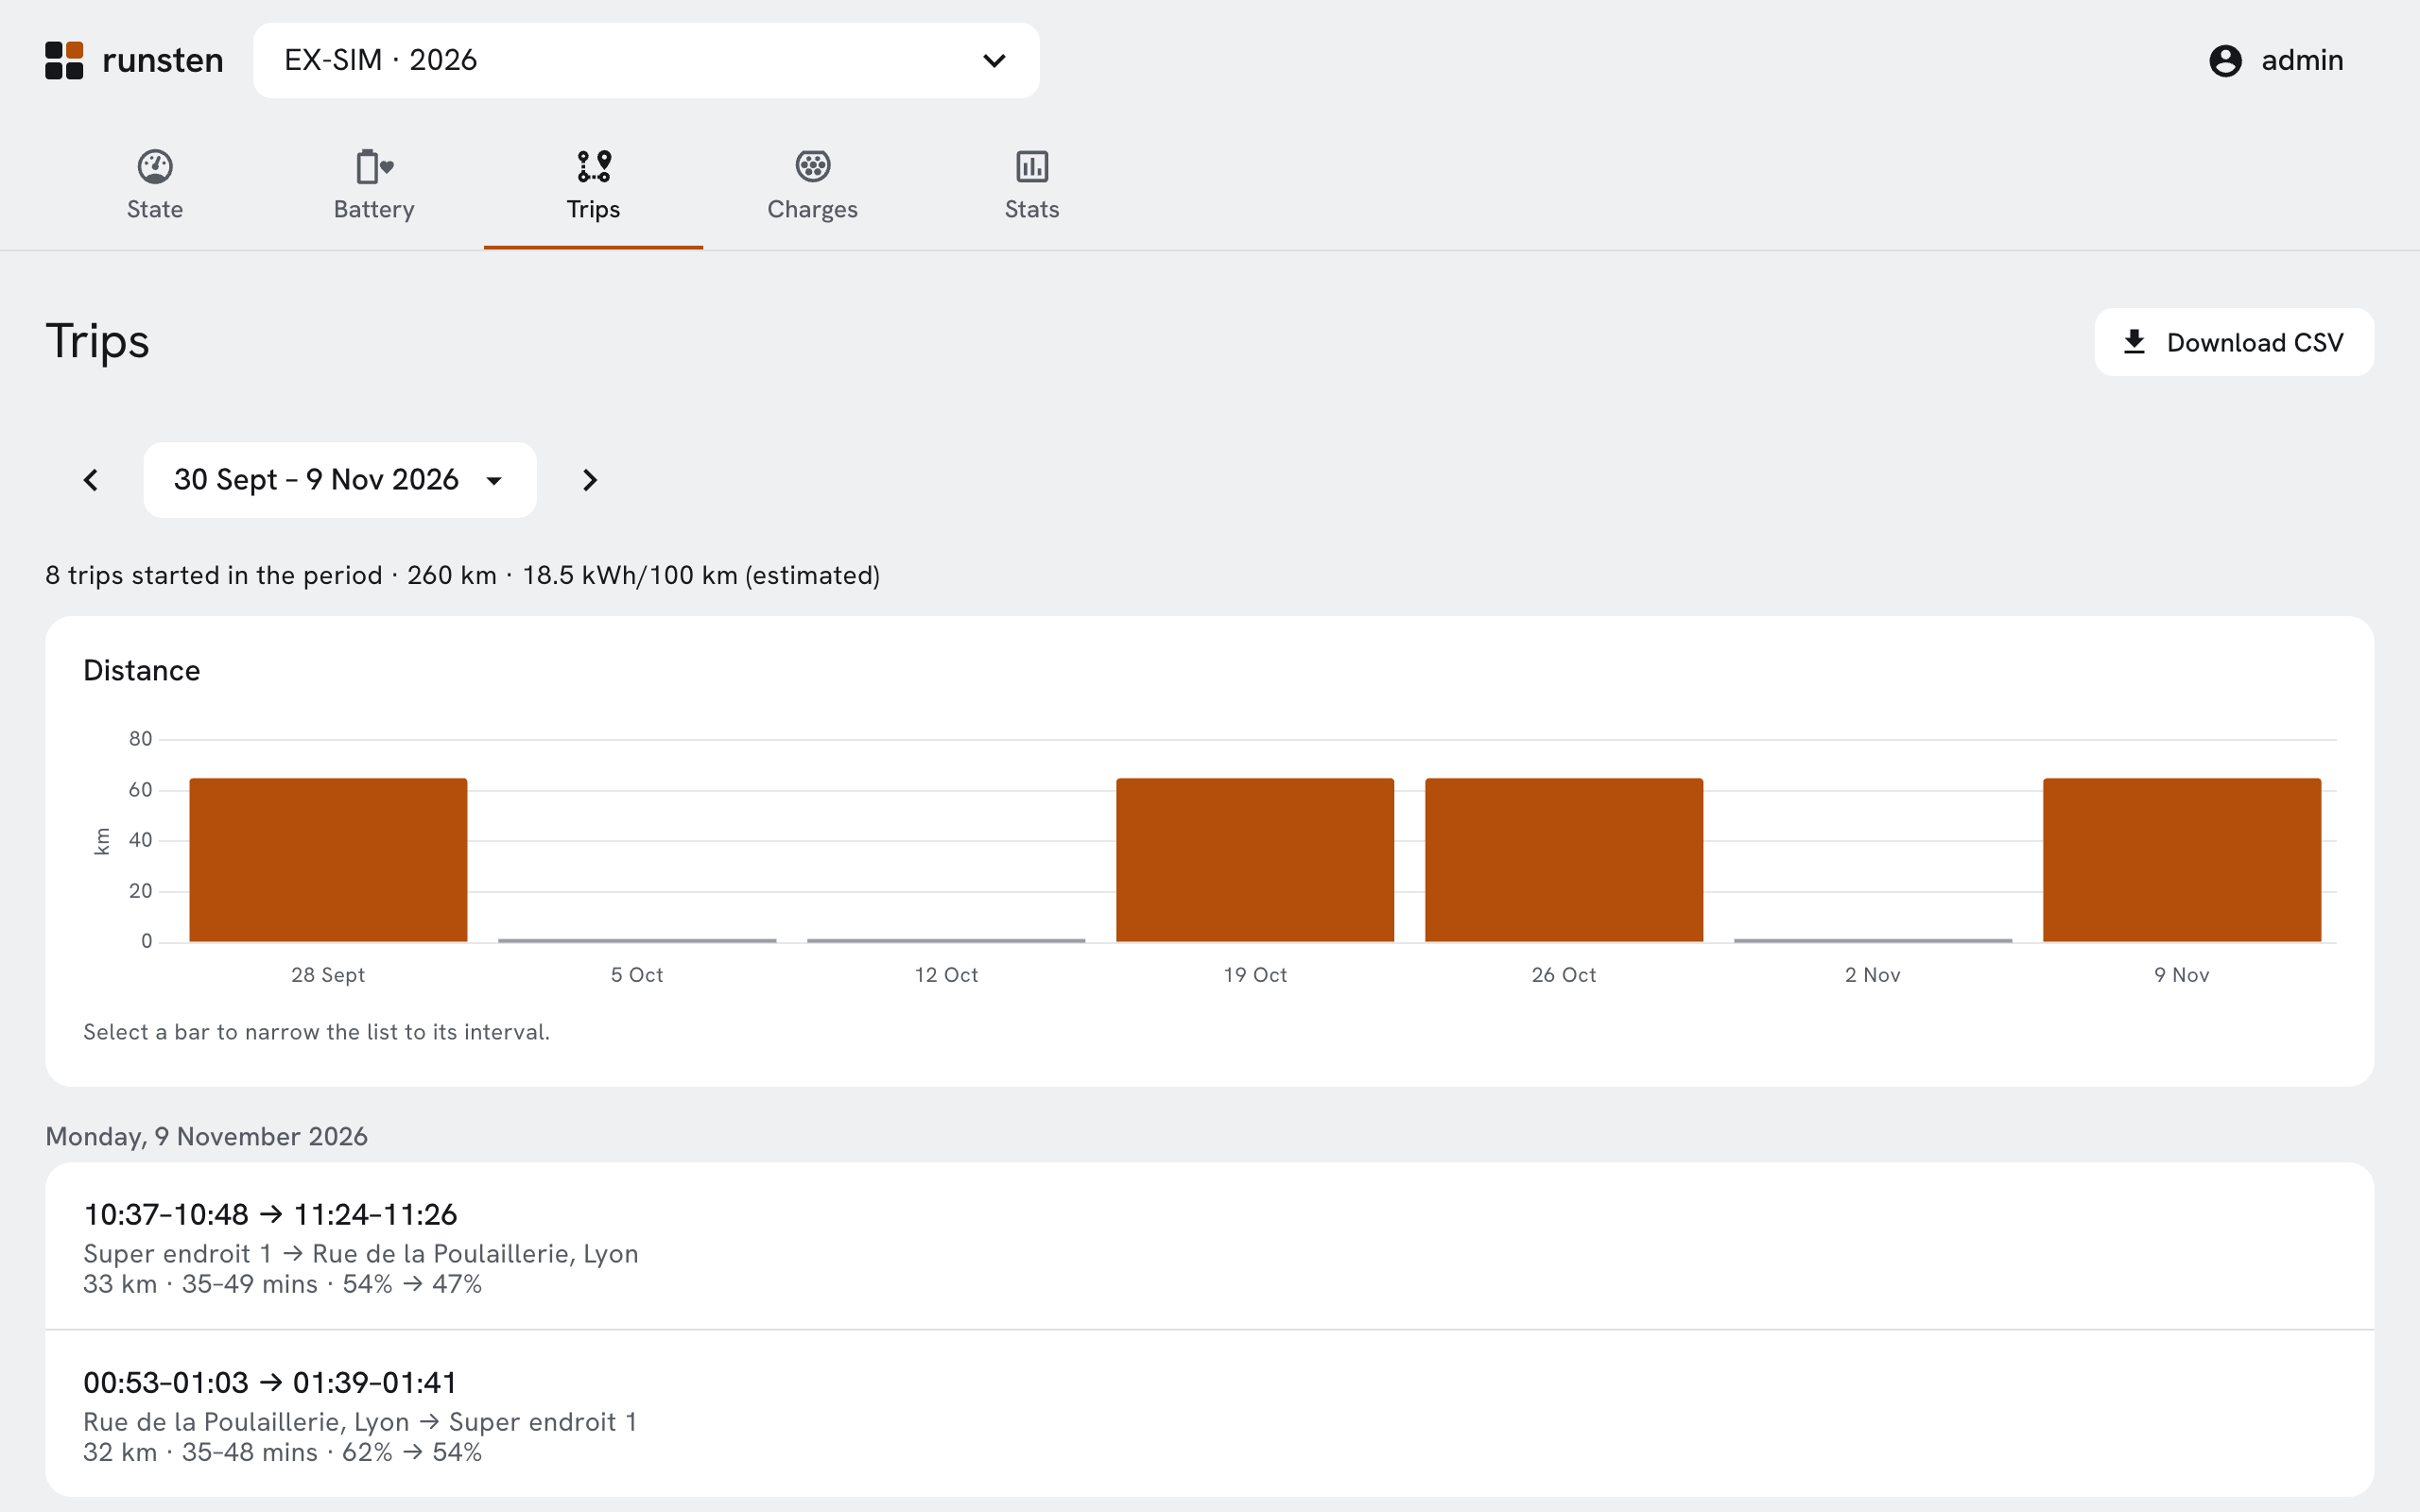This screenshot has height=1512, width=2420.
Task: Select the empty 2 Nov bar
Action: tap(1873, 940)
